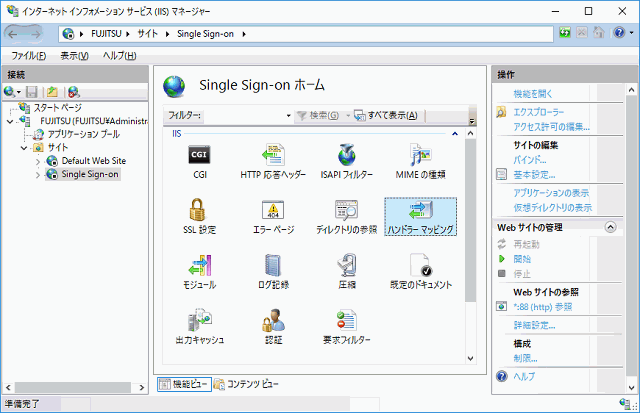Open the ファイル(F) menu
The height and width of the screenshot is (413, 640).
[x=28, y=56]
